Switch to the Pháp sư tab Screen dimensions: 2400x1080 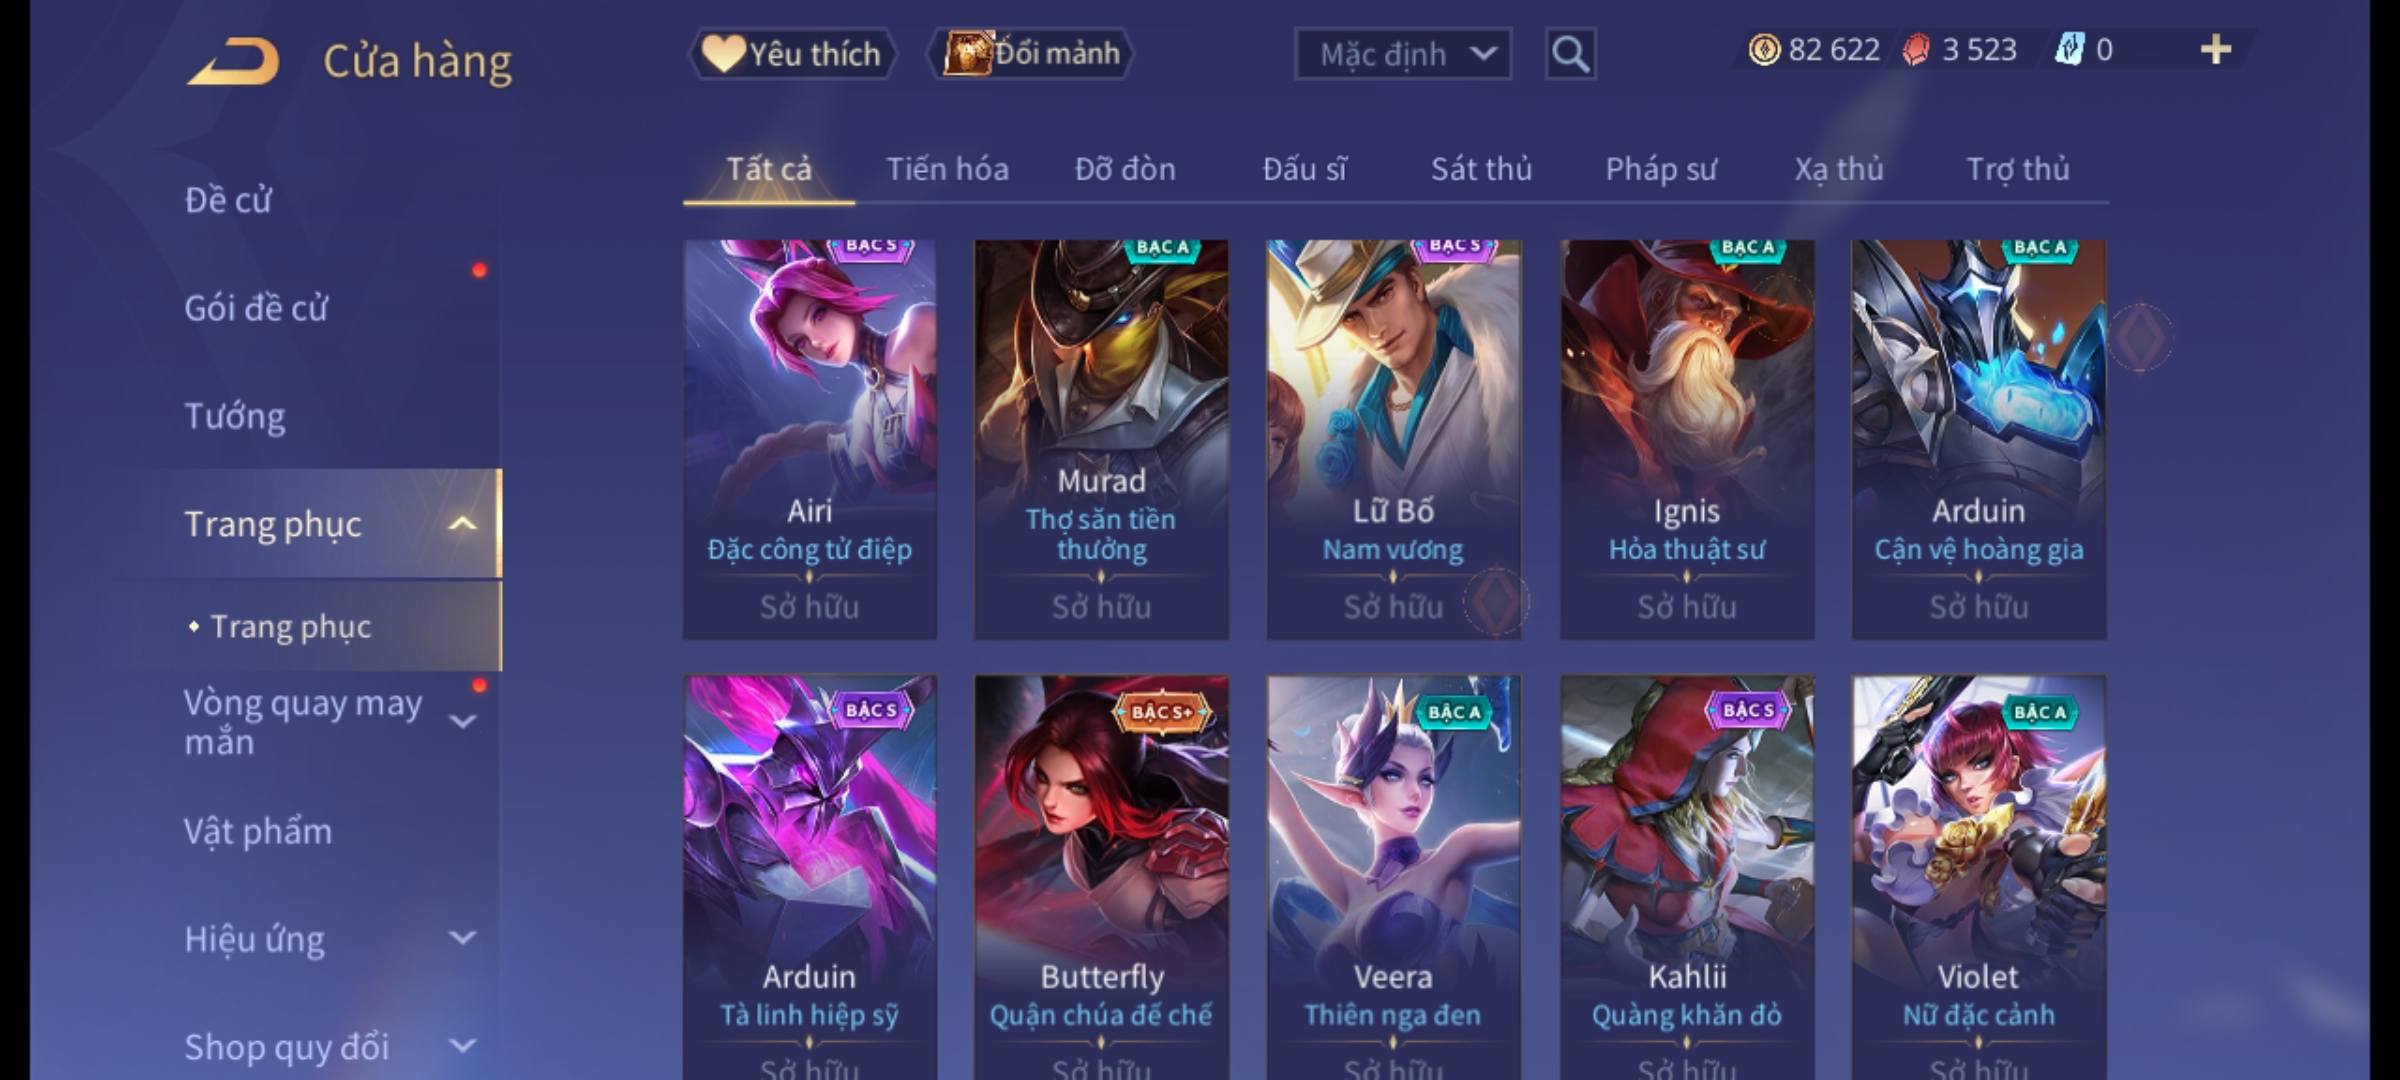coord(1661,169)
